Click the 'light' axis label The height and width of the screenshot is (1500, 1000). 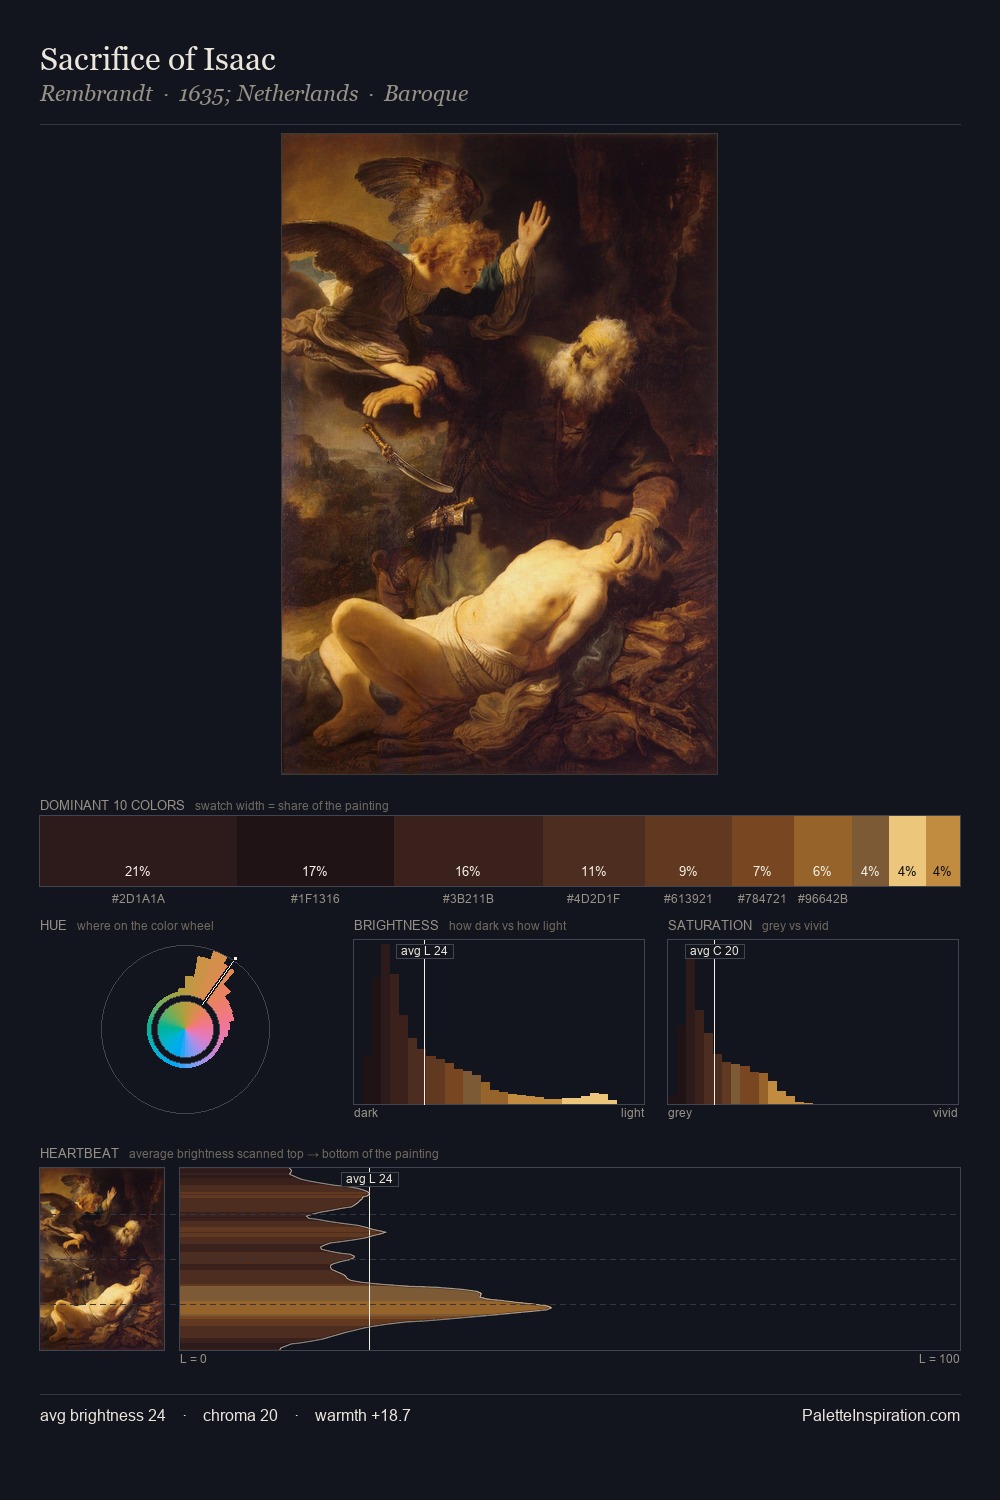coord(632,1113)
